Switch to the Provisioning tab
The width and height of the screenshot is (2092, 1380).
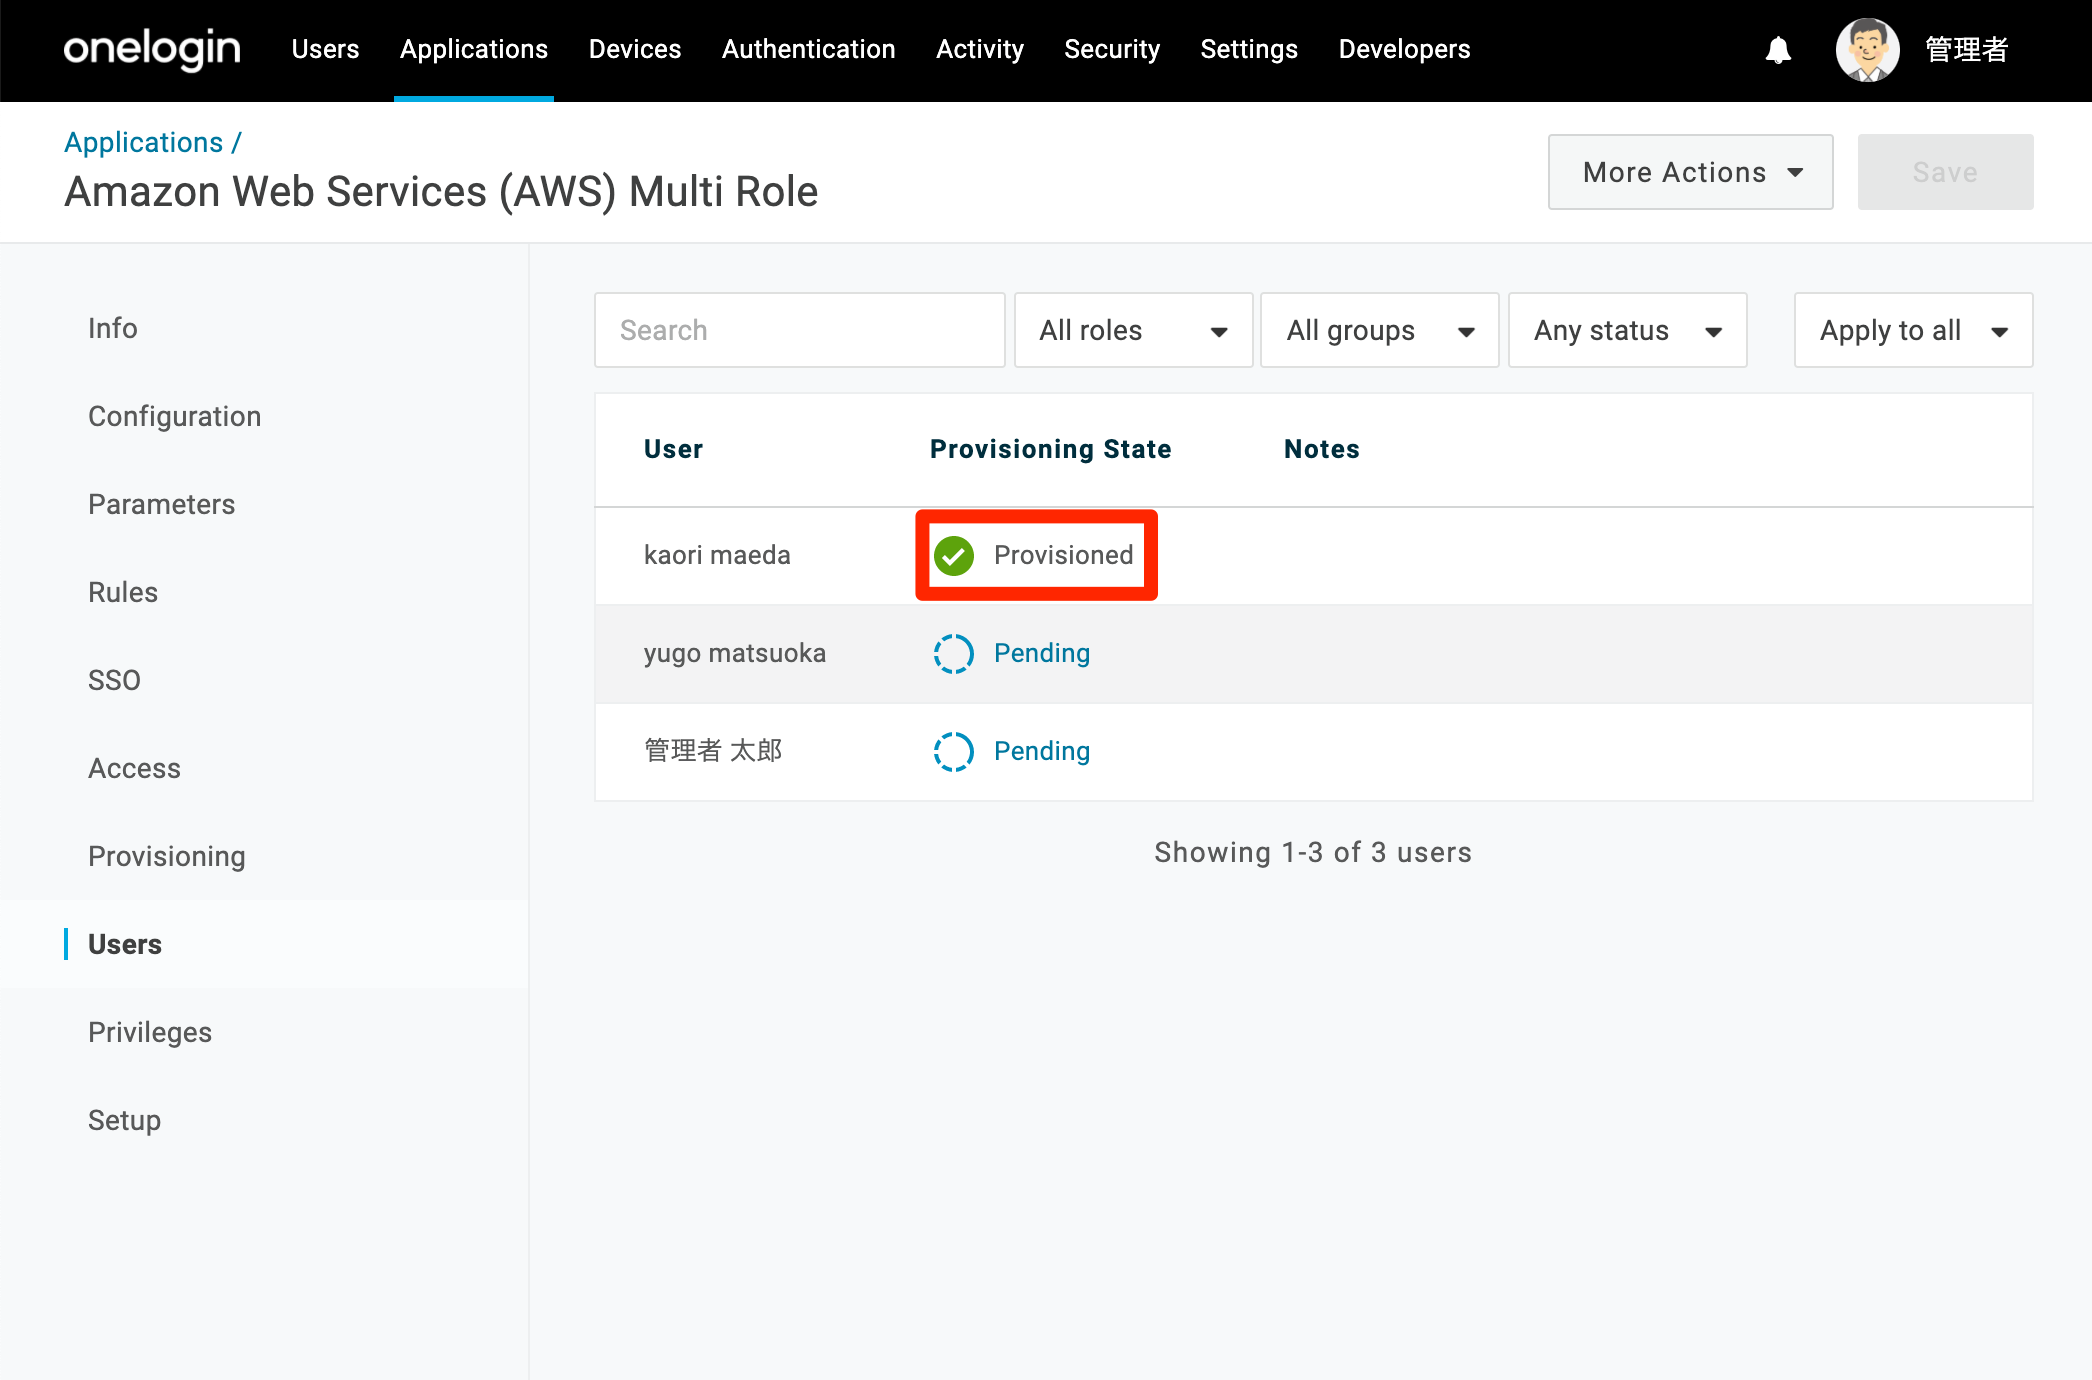coord(167,856)
